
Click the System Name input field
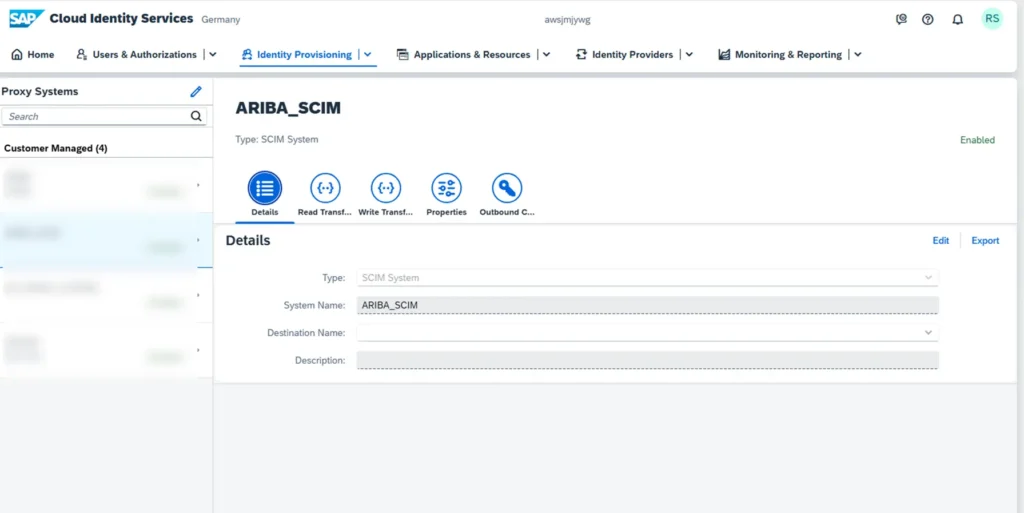pos(646,305)
